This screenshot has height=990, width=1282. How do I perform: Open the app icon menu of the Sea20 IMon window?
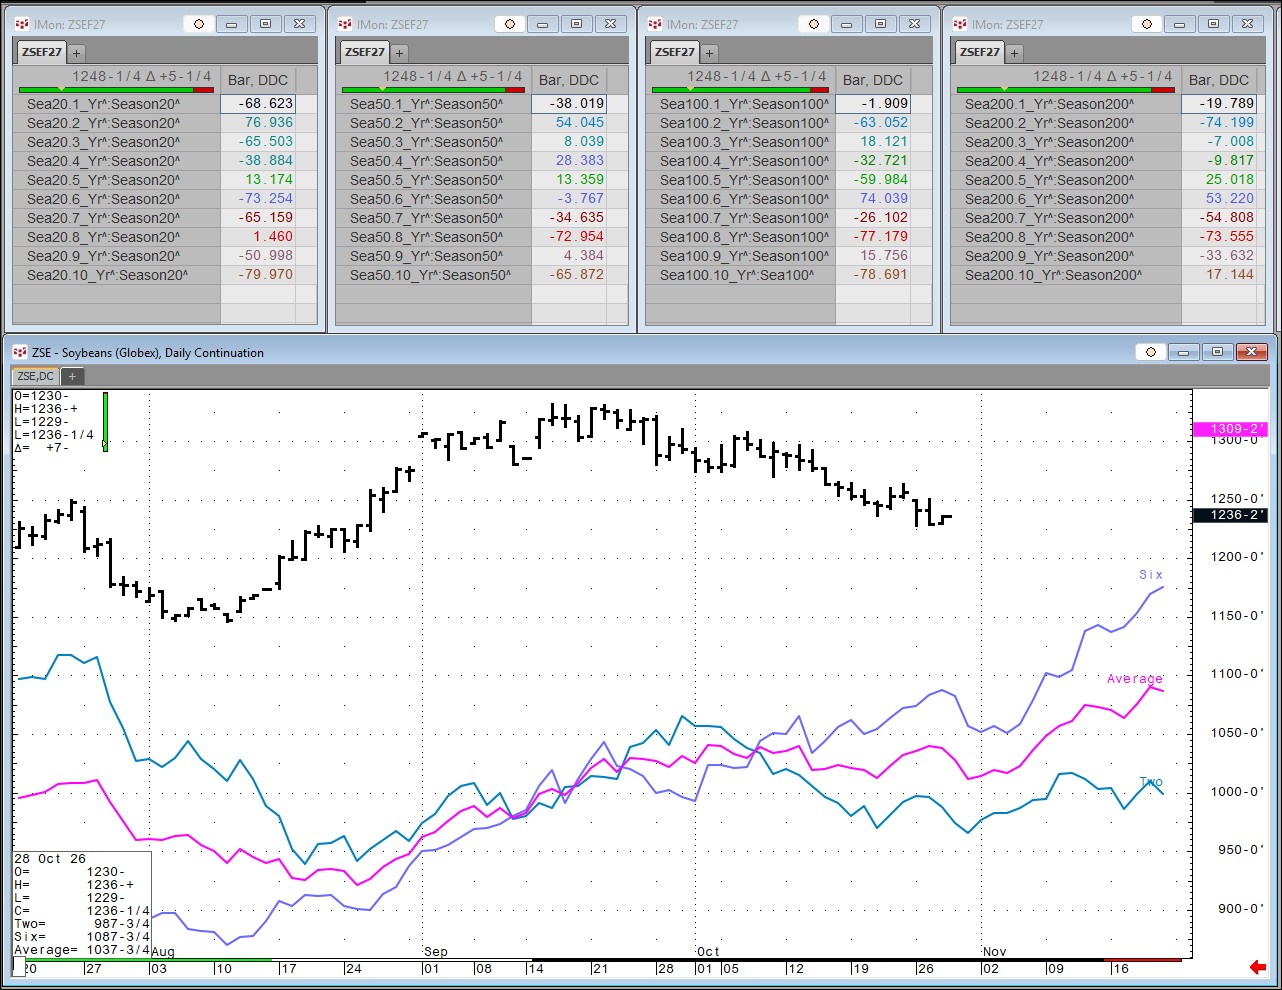coord(22,24)
